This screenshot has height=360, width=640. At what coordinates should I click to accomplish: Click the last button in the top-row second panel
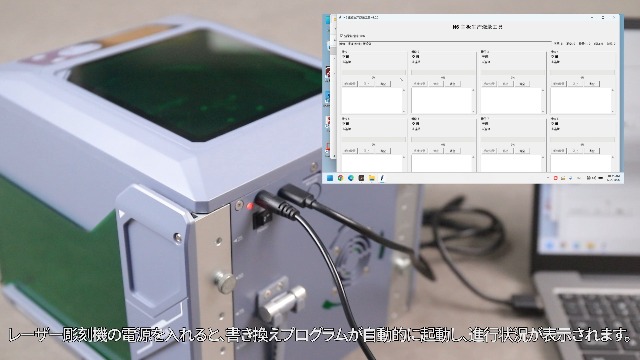[x=453, y=84]
